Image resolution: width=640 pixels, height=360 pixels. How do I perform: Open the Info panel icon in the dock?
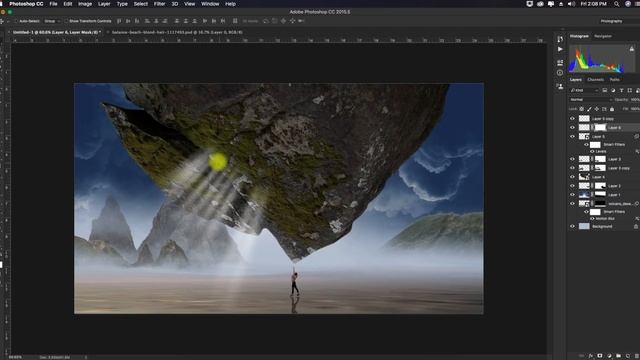pyautogui.click(x=560, y=73)
